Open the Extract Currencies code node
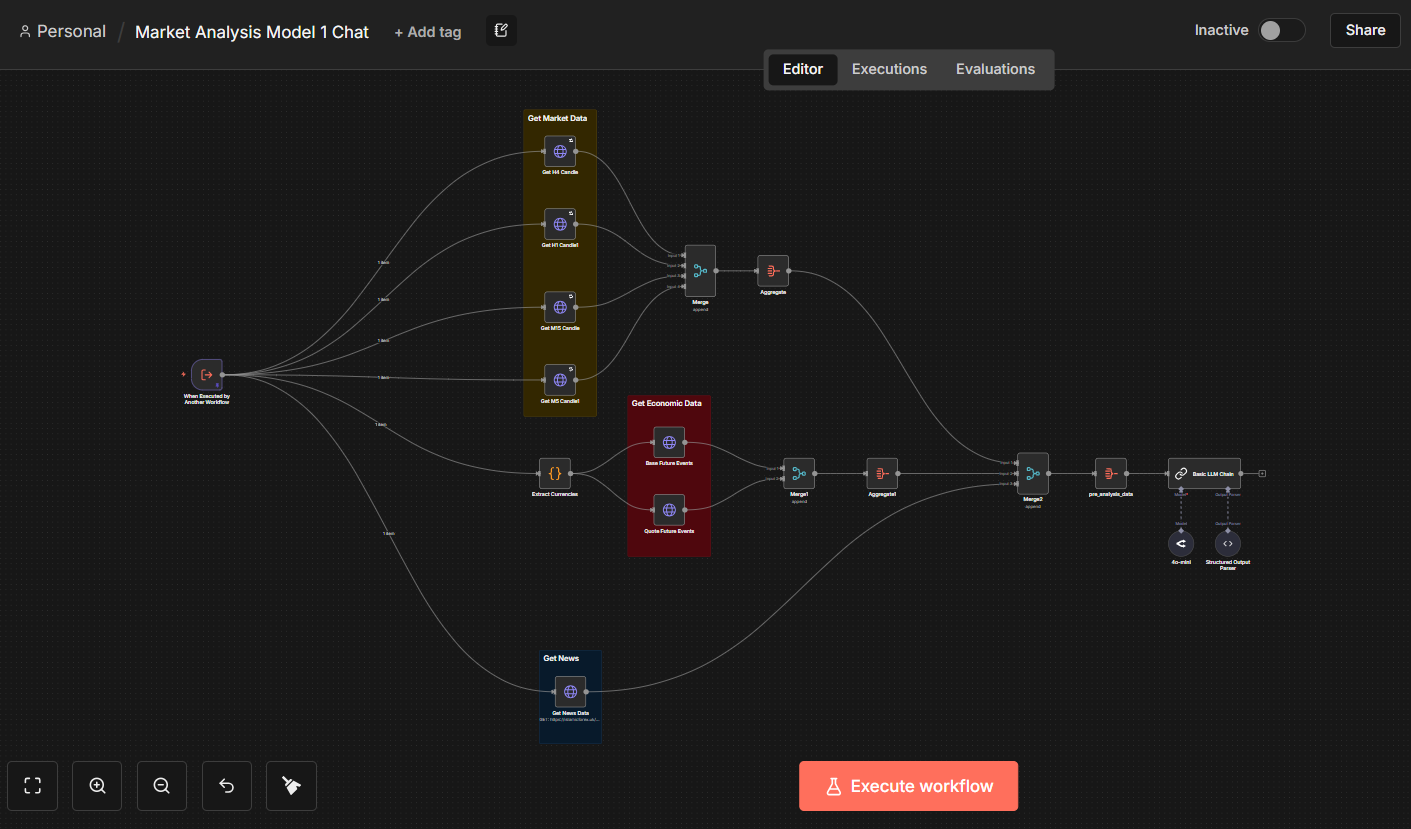This screenshot has width=1411, height=829. (x=554, y=475)
